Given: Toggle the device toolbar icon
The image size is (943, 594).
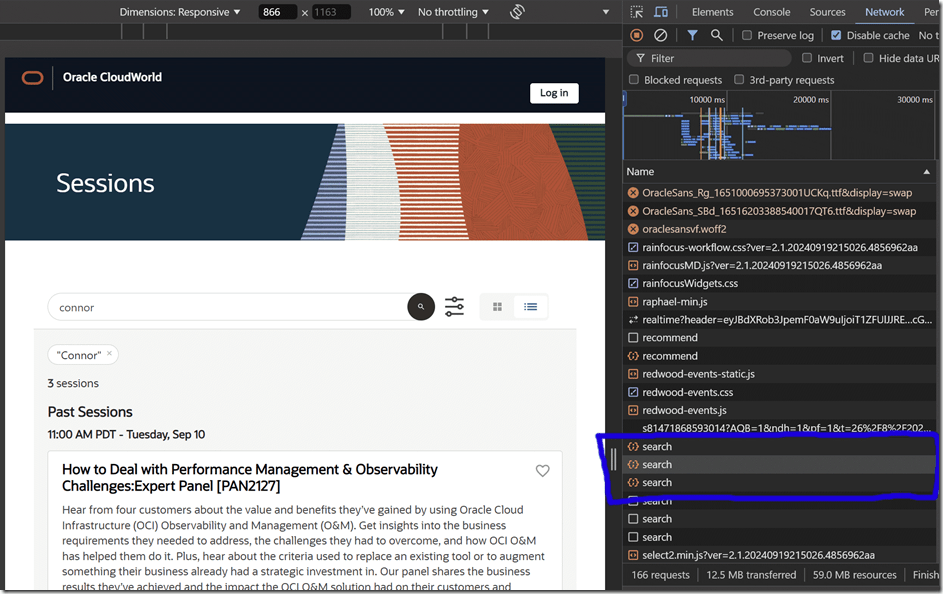Looking at the screenshot, I should (x=661, y=12).
